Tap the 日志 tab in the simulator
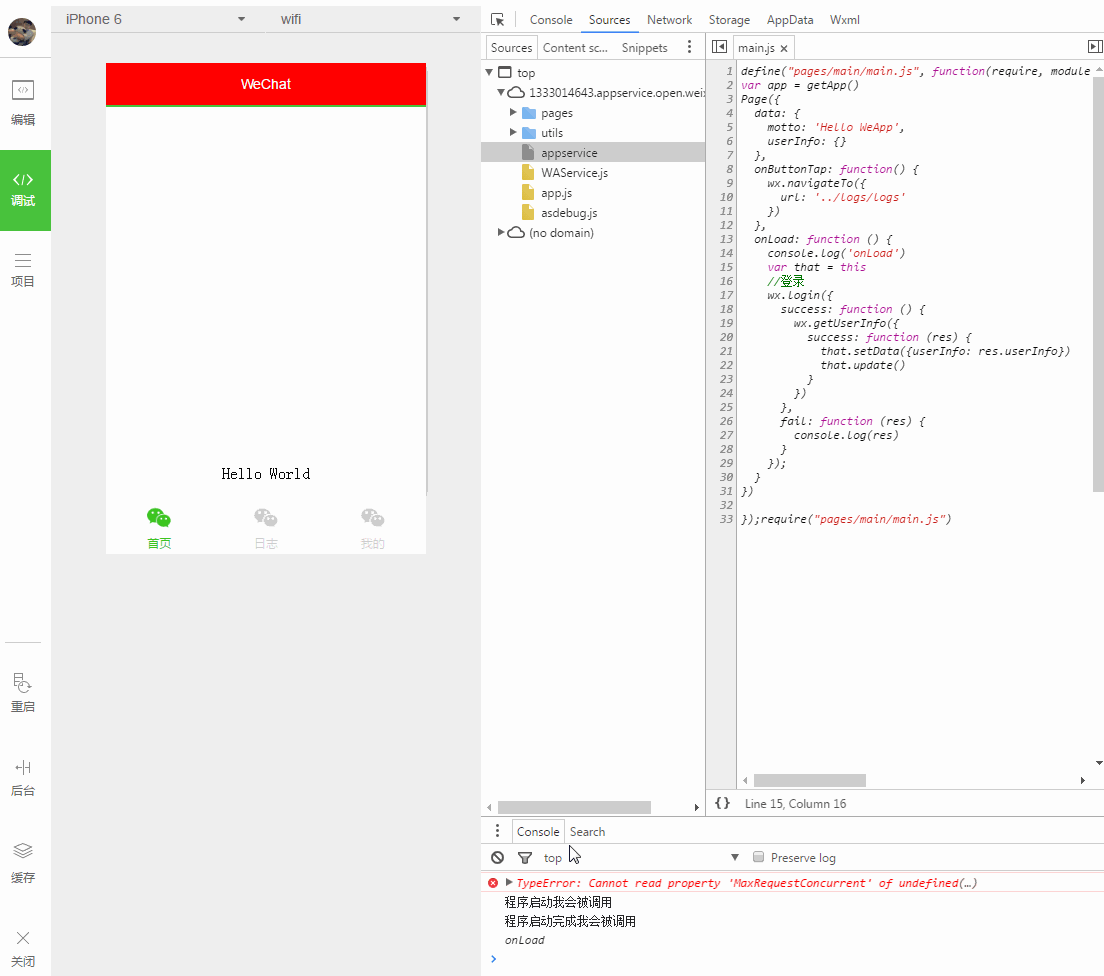 click(x=265, y=528)
